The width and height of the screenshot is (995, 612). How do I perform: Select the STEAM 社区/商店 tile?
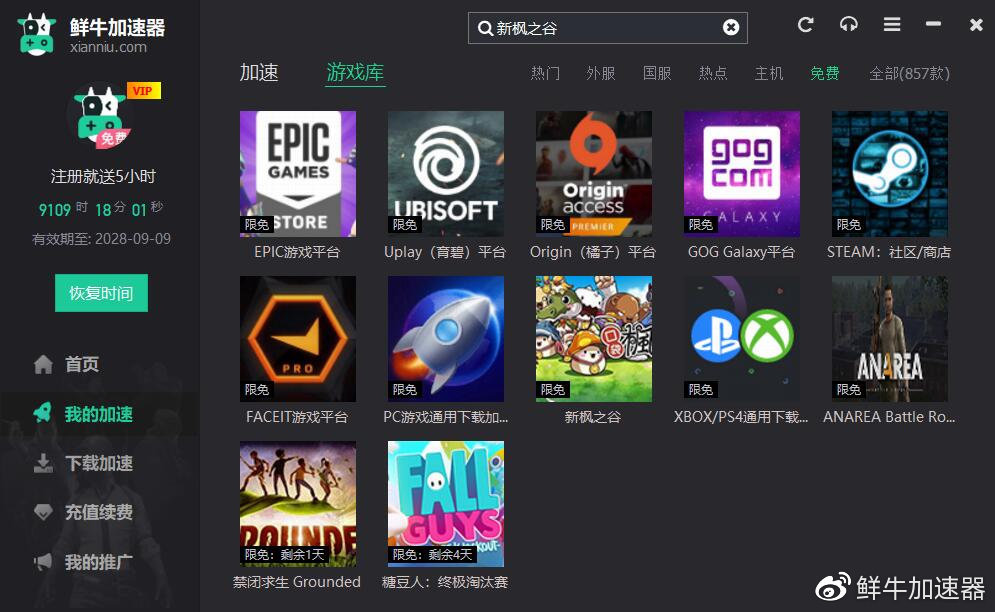pos(890,174)
